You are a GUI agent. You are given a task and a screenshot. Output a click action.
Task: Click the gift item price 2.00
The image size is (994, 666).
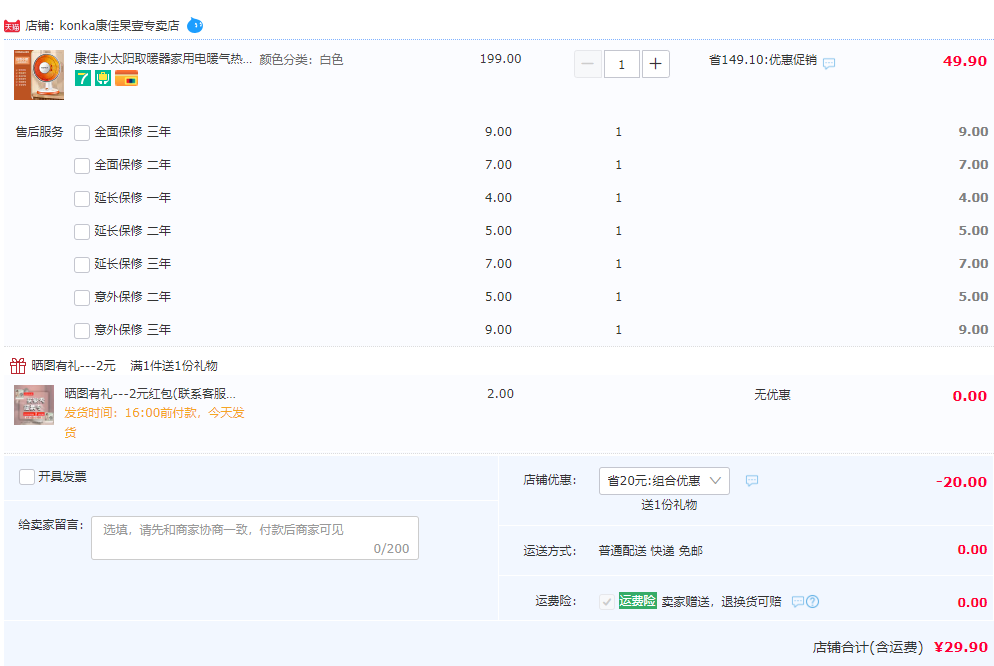click(x=500, y=394)
